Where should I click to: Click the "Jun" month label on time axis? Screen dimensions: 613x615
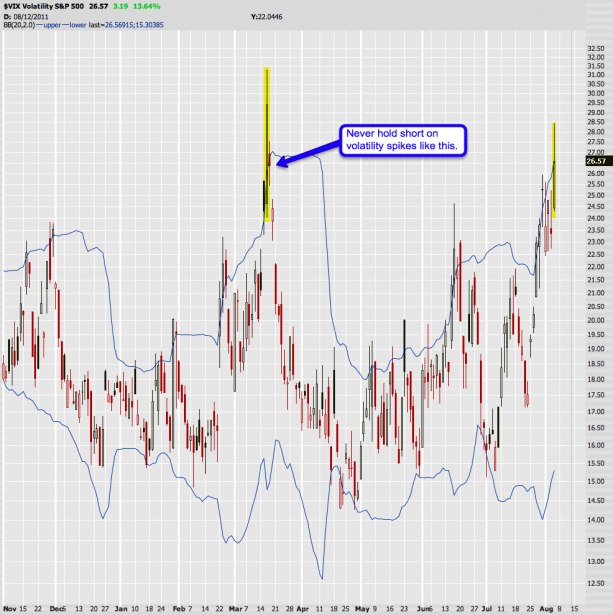click(423, 609)
